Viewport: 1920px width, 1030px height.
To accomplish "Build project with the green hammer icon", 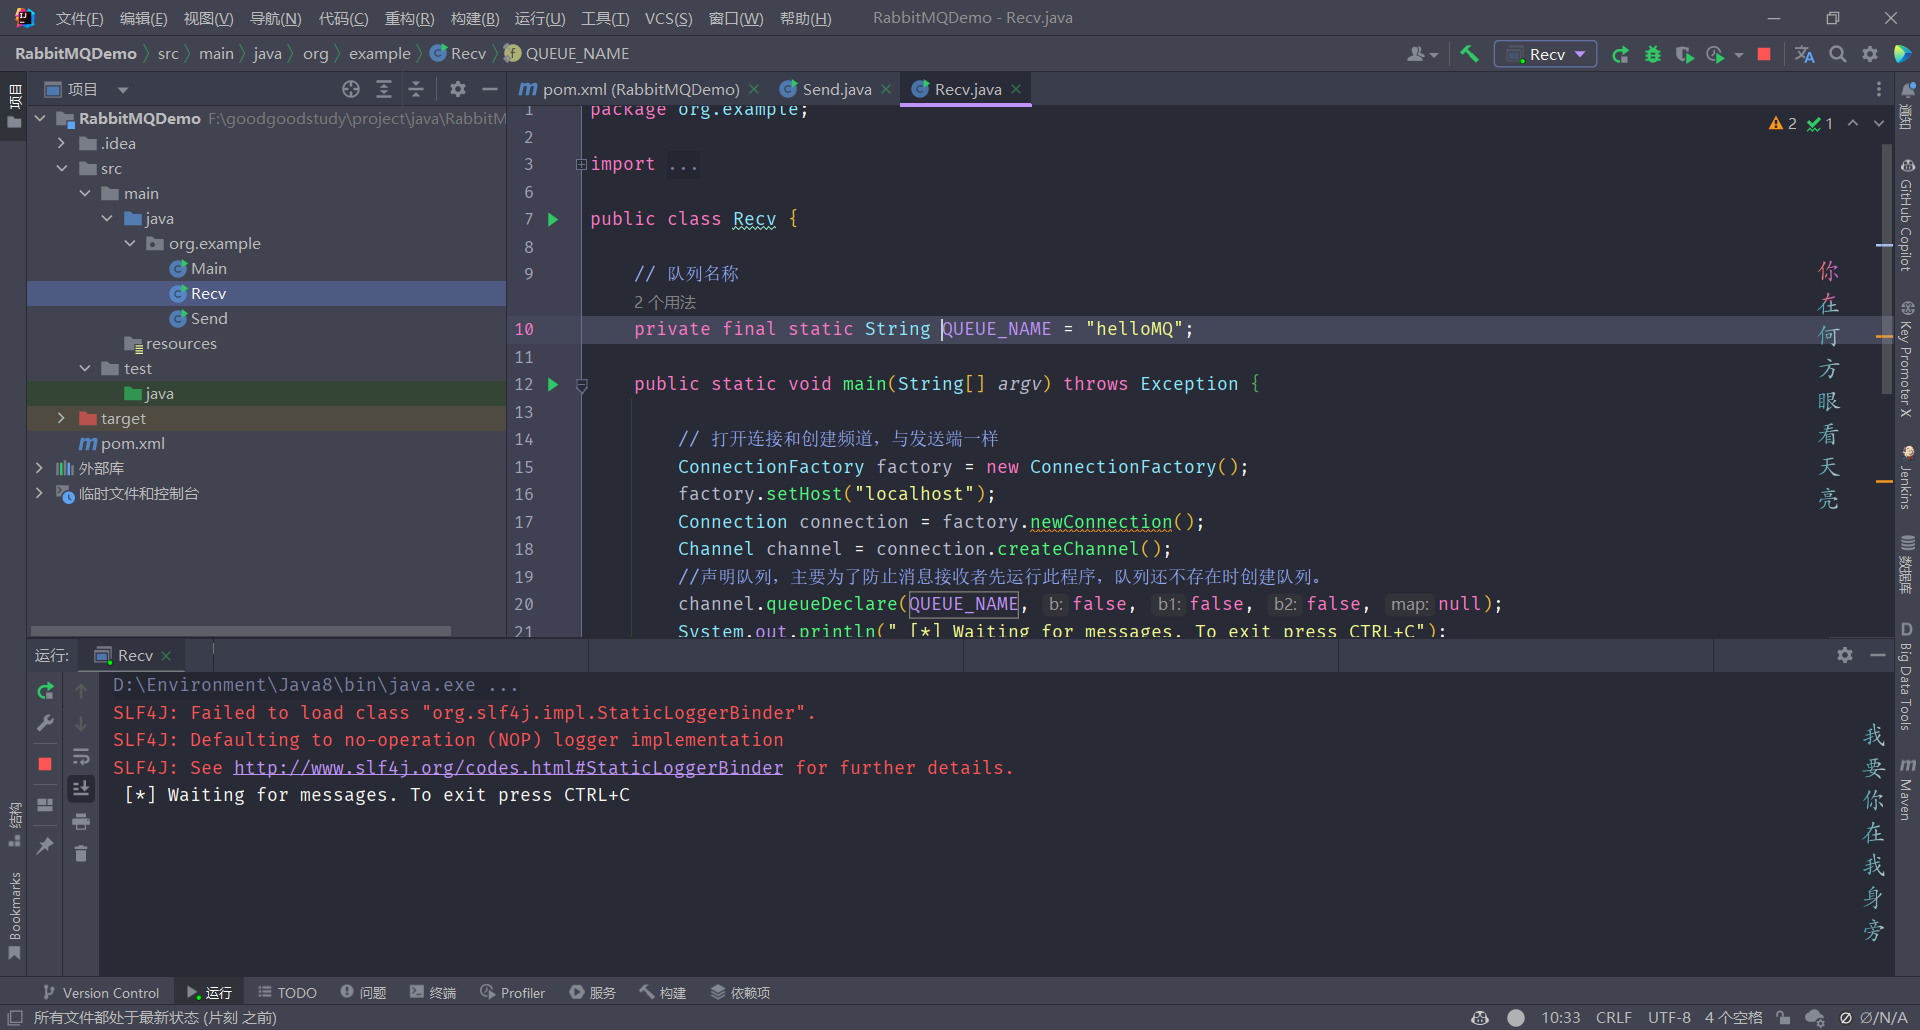I will point(1468,54).
